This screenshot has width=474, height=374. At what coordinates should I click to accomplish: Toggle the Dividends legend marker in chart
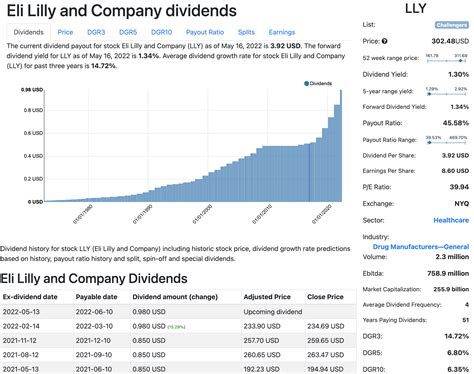(306, 83)
